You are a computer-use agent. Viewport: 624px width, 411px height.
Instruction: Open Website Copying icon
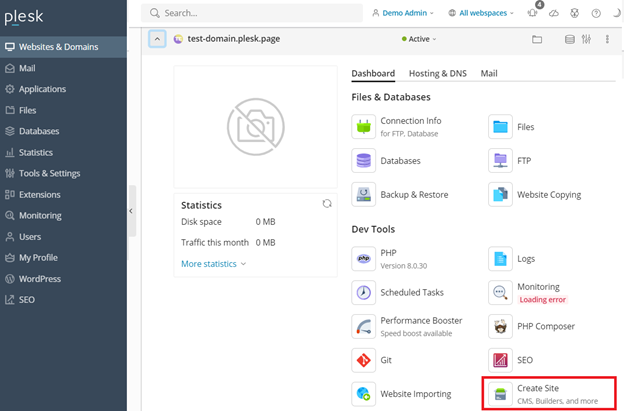click(500, 195)
